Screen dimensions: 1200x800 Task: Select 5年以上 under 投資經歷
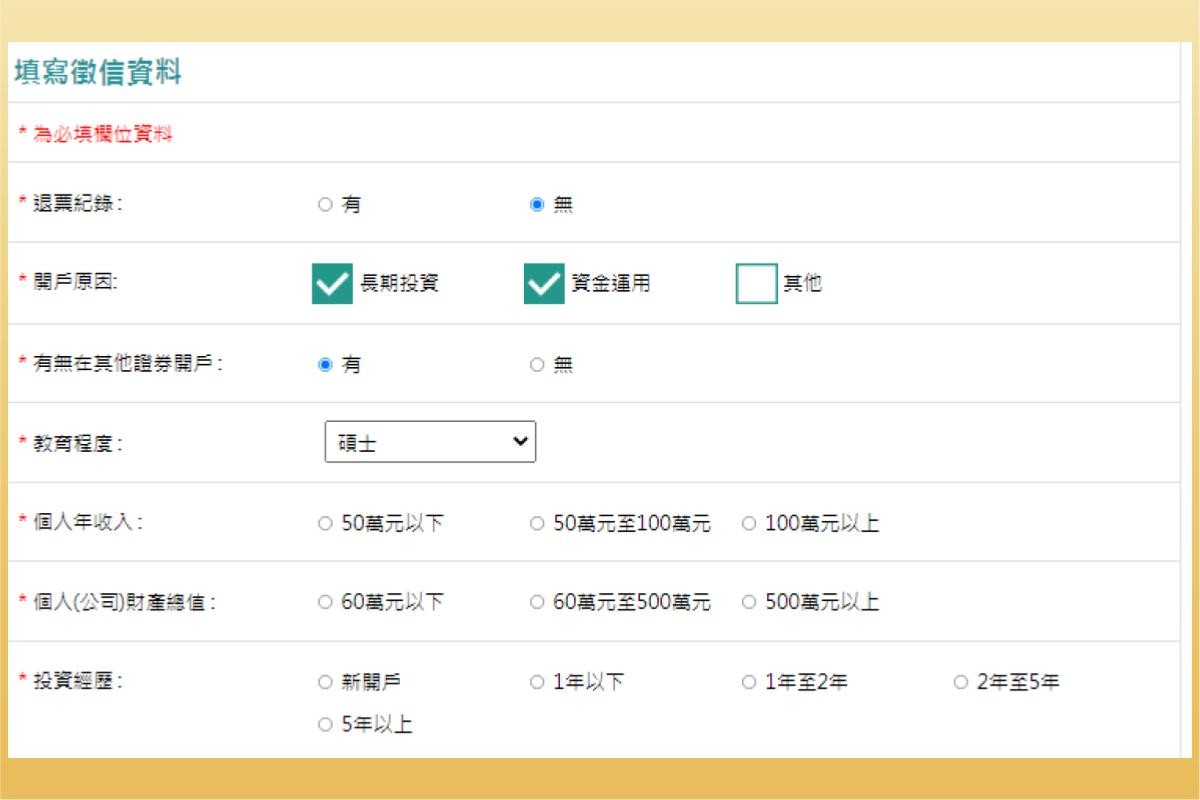pyautogui.click(x=325, y=724)
